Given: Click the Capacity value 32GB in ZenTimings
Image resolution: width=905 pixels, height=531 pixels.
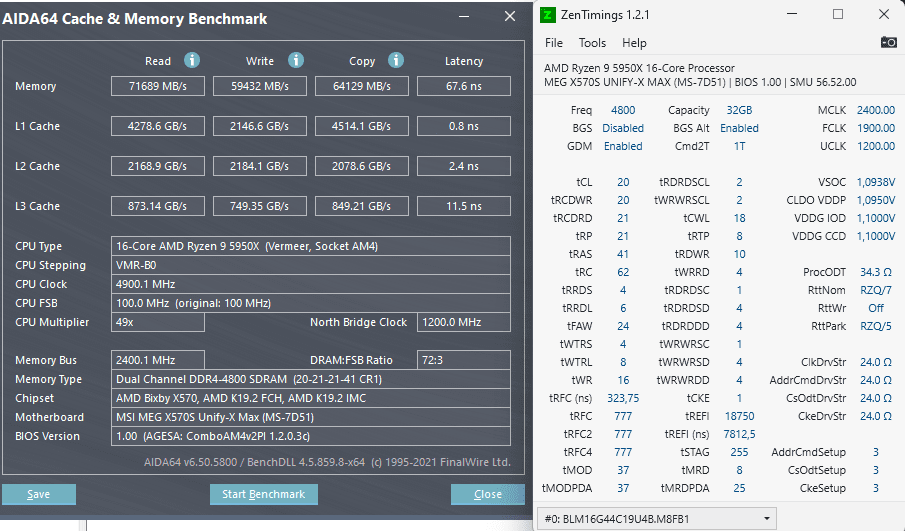Looking at the screenshot, I should click(x=739, y=110).
